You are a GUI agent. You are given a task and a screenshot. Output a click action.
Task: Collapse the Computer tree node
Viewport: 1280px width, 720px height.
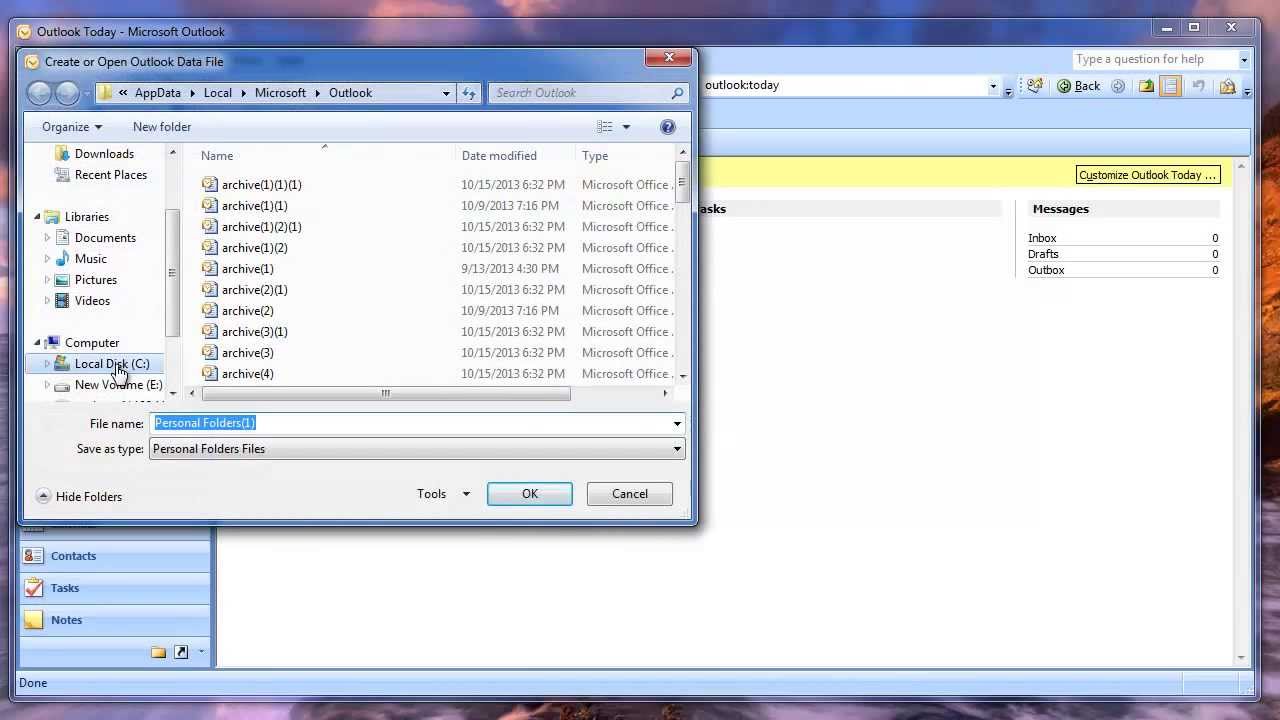[38, 343]
